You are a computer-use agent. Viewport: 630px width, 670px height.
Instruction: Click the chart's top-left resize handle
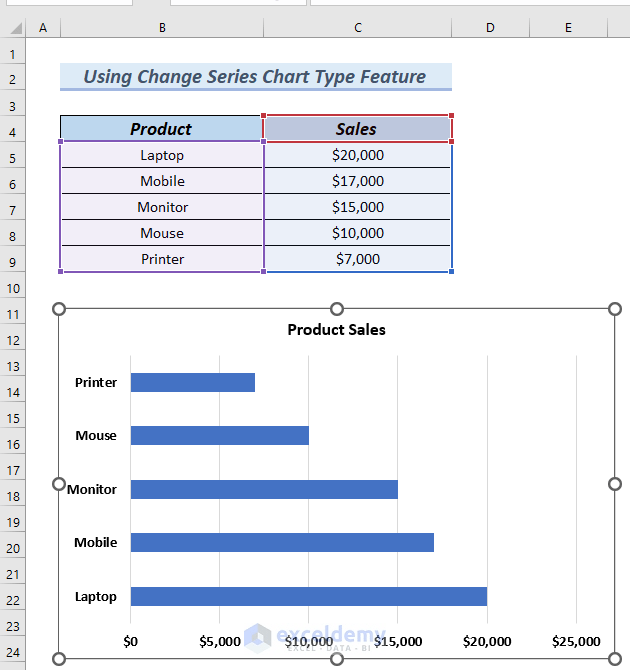[x=59, y=309]
